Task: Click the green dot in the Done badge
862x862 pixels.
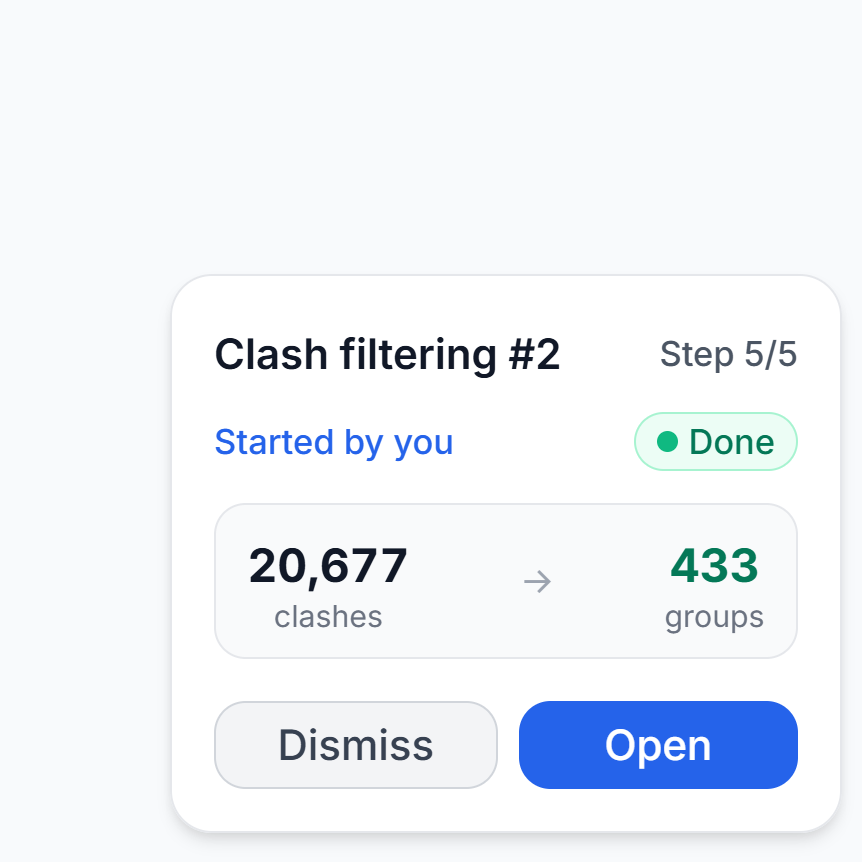Action: pos(668,442)
